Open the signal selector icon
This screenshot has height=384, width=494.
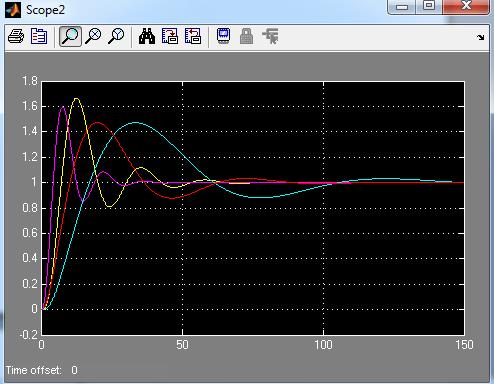(x=270, y=36)
